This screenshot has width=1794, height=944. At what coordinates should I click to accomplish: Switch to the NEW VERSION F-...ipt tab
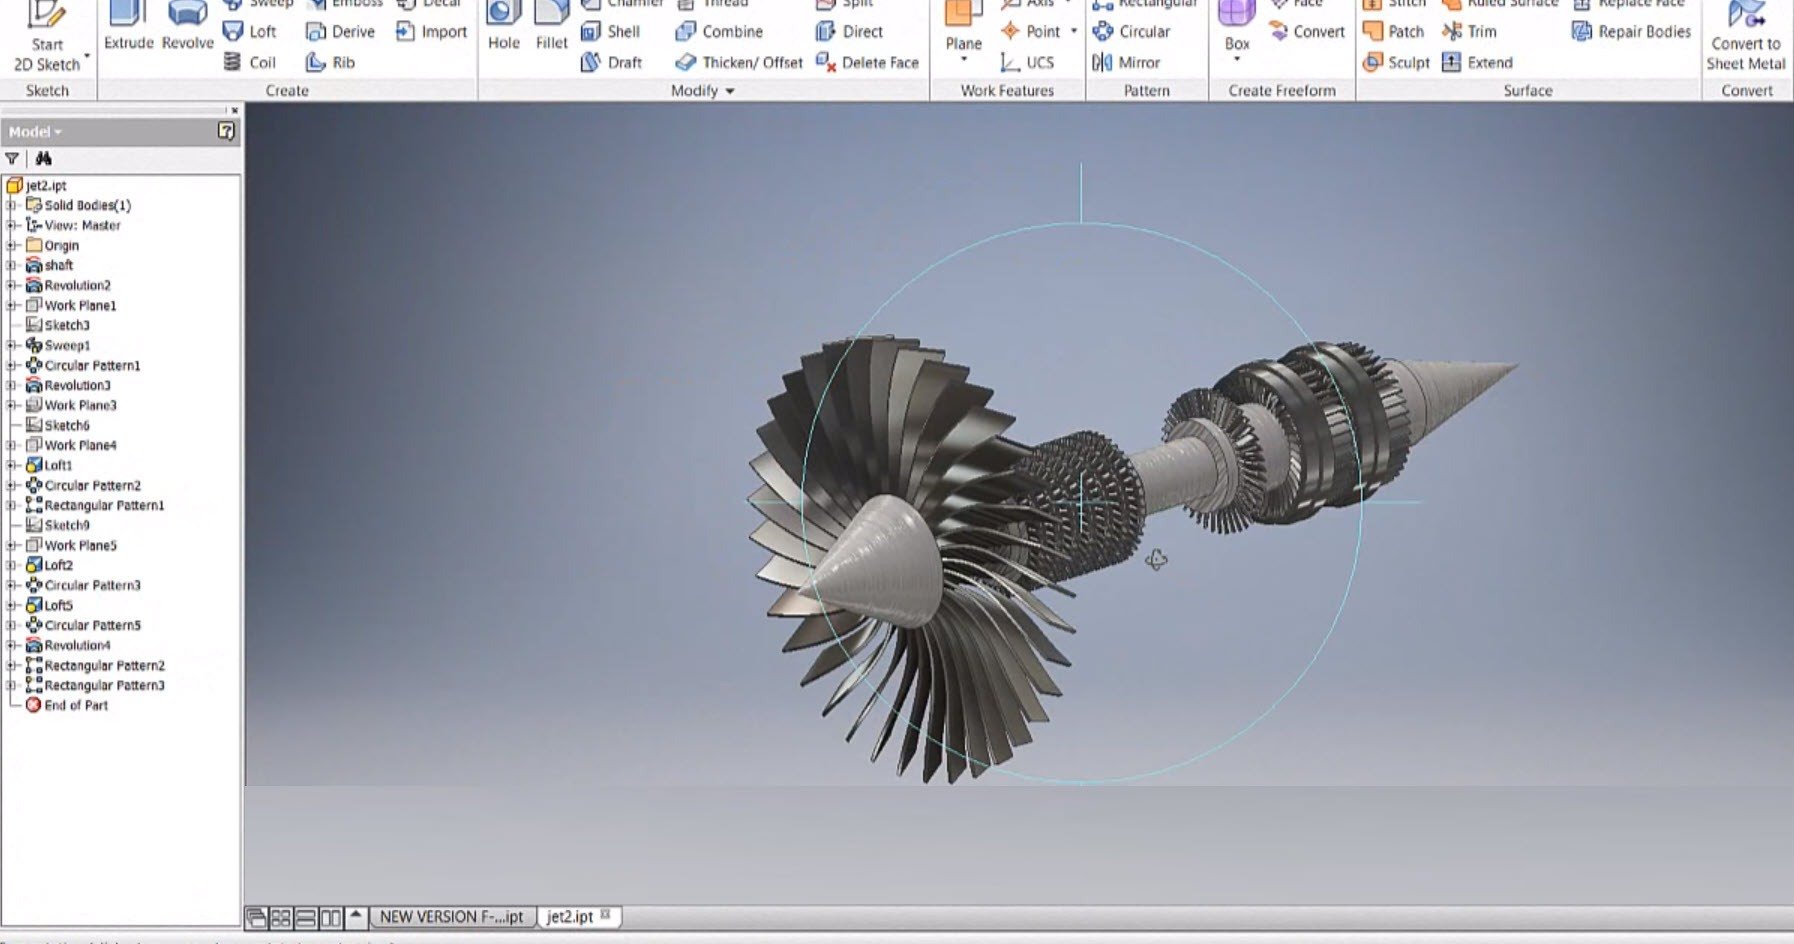pyautogui.click(x=451, y=917)
